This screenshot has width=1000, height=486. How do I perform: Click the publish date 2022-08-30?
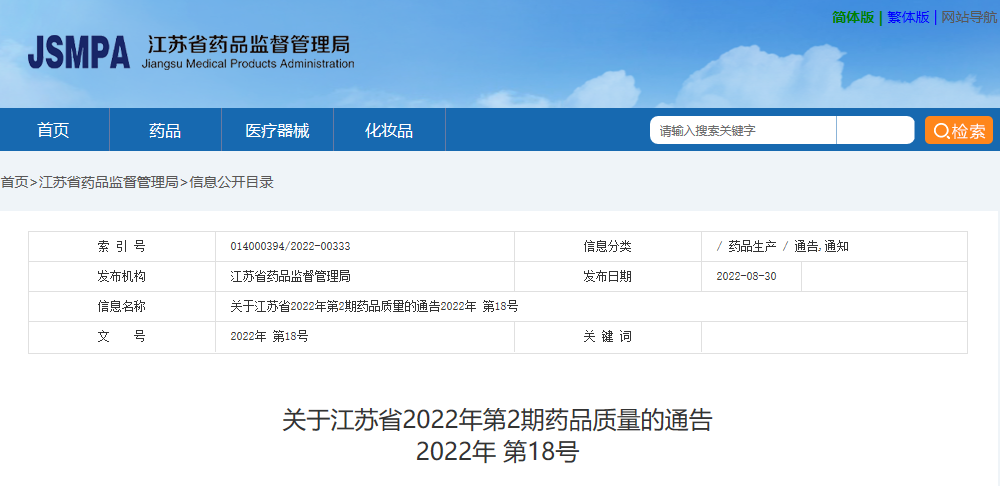click(x=746, y=277)
